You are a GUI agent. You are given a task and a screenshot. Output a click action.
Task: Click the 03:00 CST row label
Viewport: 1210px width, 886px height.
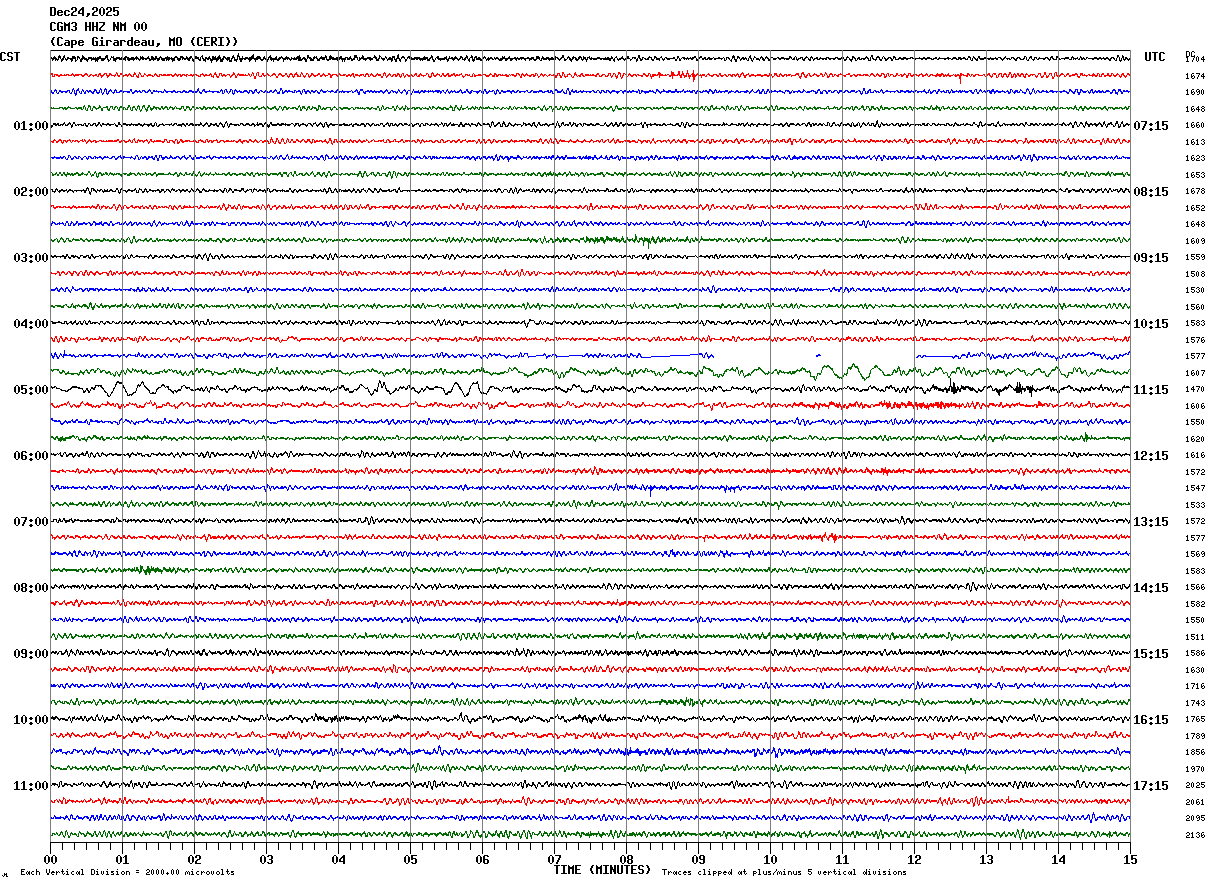point(31,258)
